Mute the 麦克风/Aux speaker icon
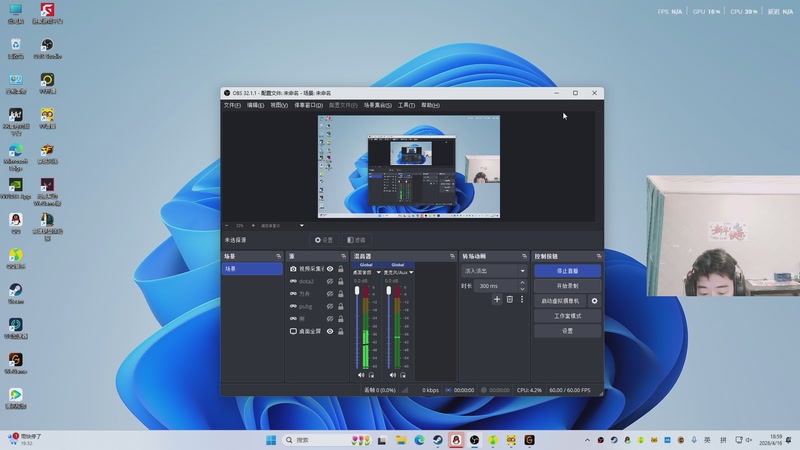This screenshot has height=450, width=800. 391,375
